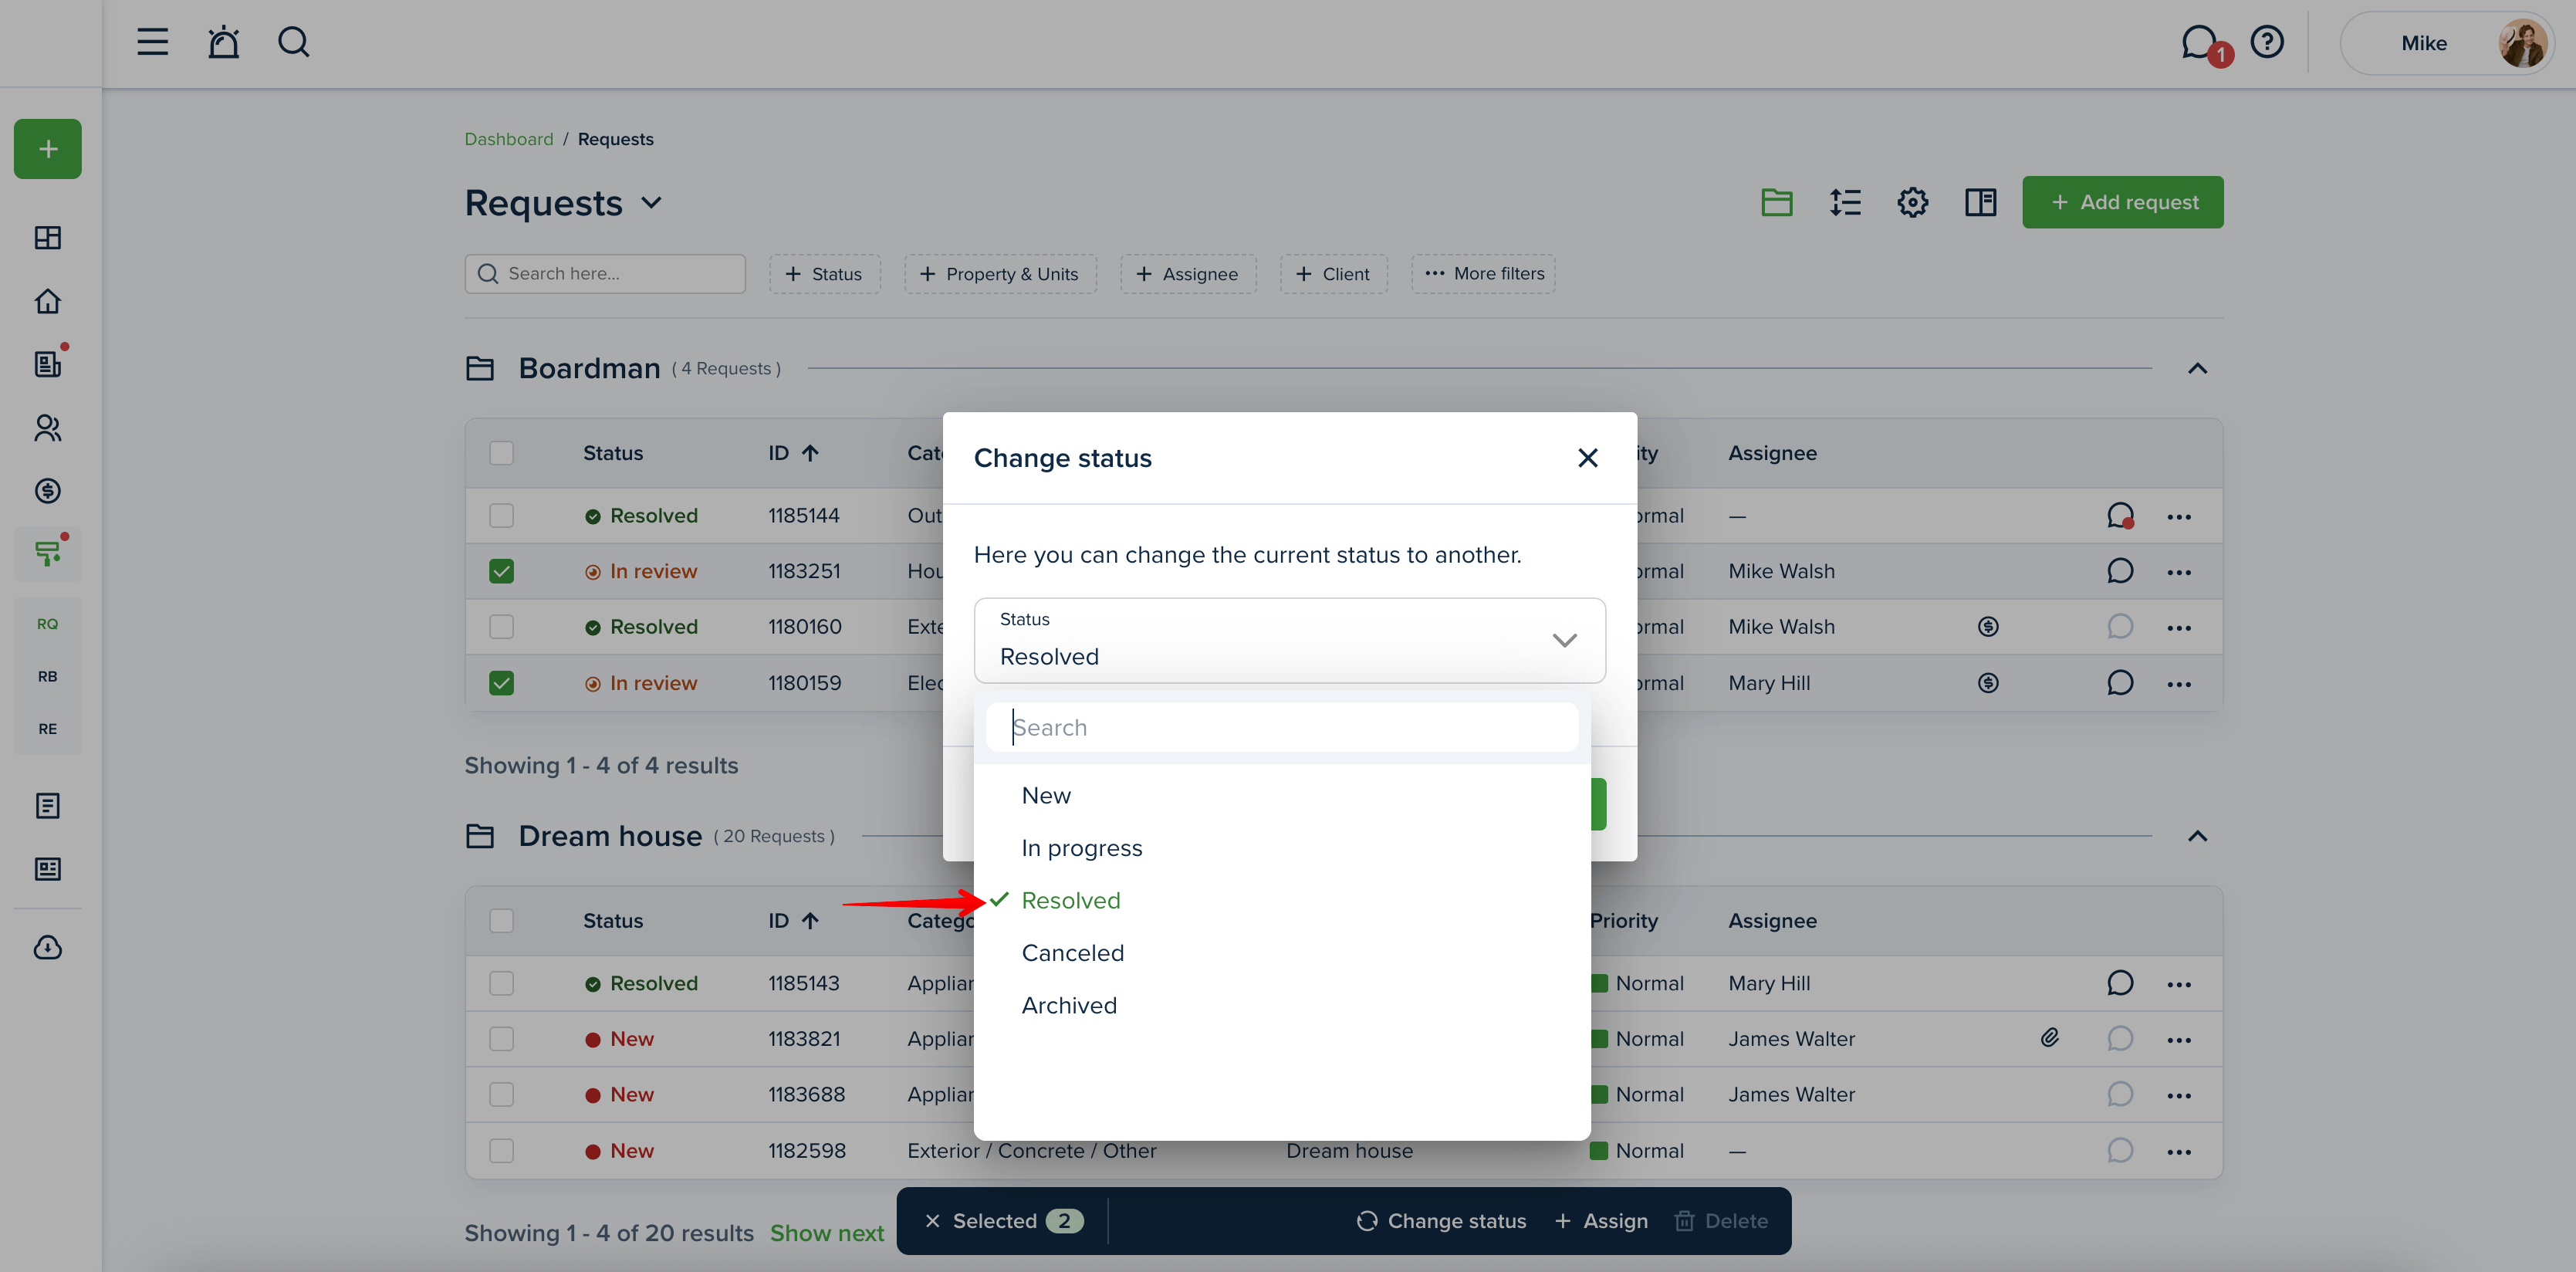Image resolution: width=2576 pixels, height=1272 pixels.
Task: Click the help question mark icon
Action: [2267, 42]
